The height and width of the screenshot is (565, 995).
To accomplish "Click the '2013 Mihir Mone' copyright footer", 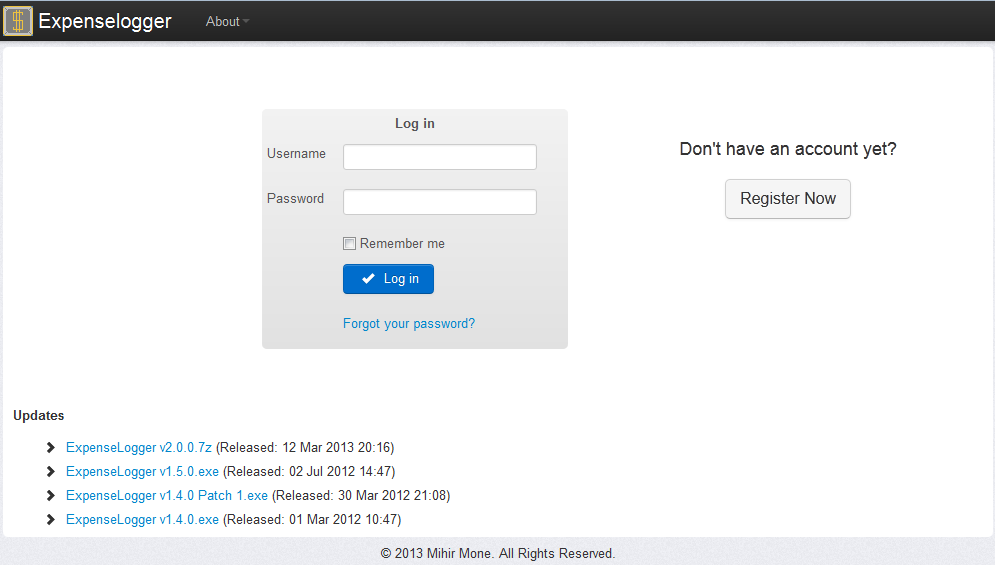I will pyautogui.click(x=498, y=554).
